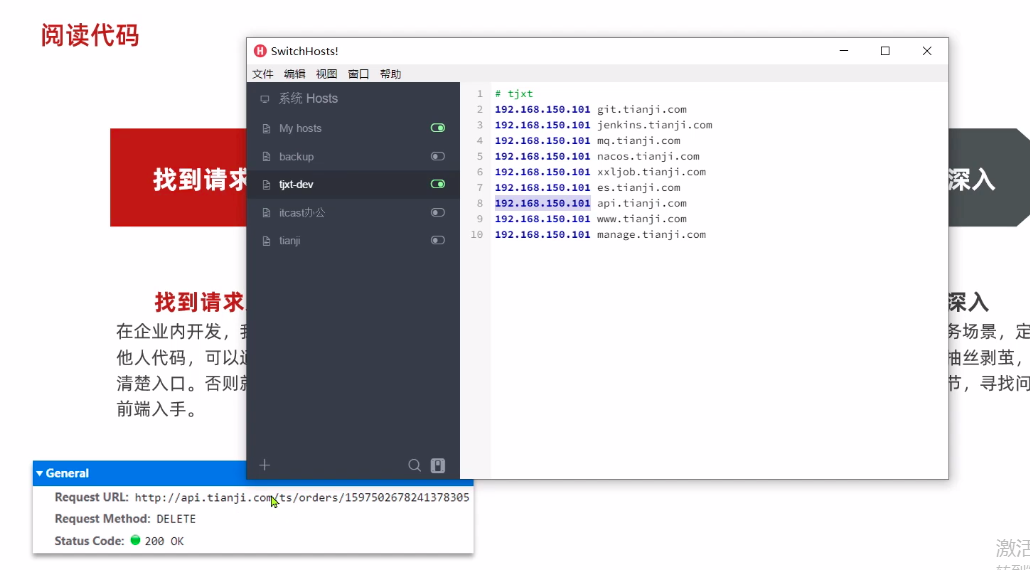The height and width of the screenshot is (570, 1030).
Task: Click the SwitchHosts! app logo icon
Action: click(x=260, y=51)
